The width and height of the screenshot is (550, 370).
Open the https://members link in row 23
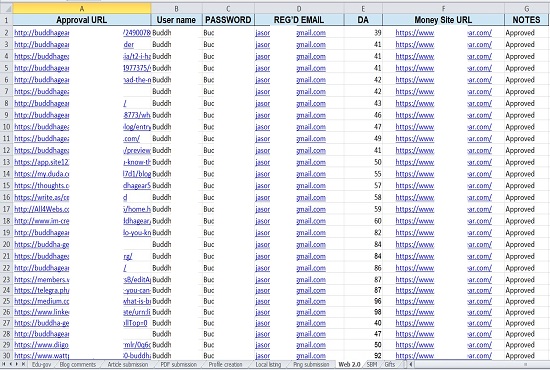pos(42,280)
